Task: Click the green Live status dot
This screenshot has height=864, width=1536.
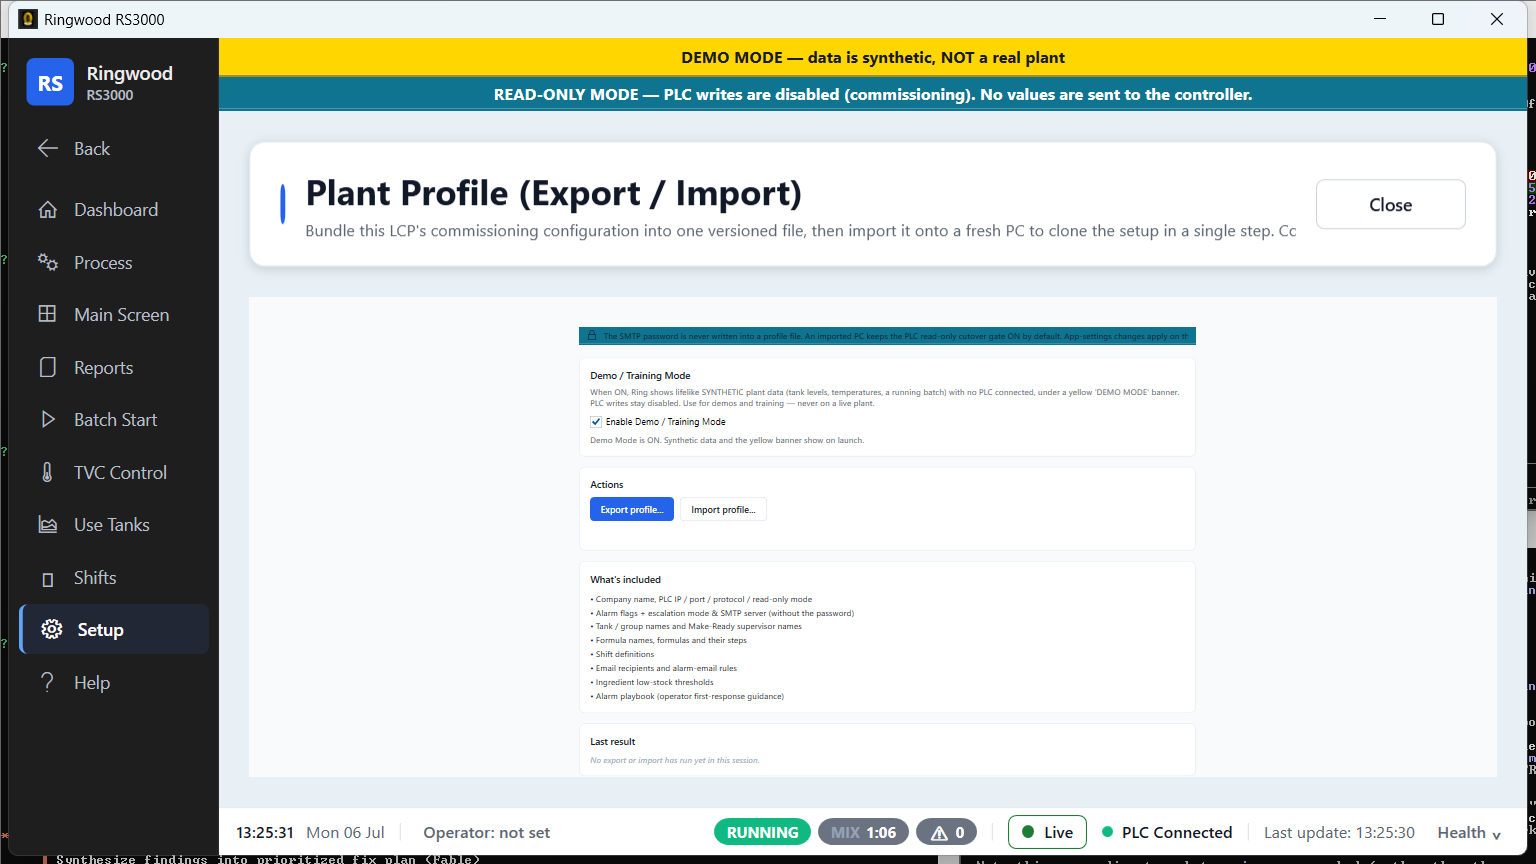Action: pyautogui.click(x=1028, y=832)
